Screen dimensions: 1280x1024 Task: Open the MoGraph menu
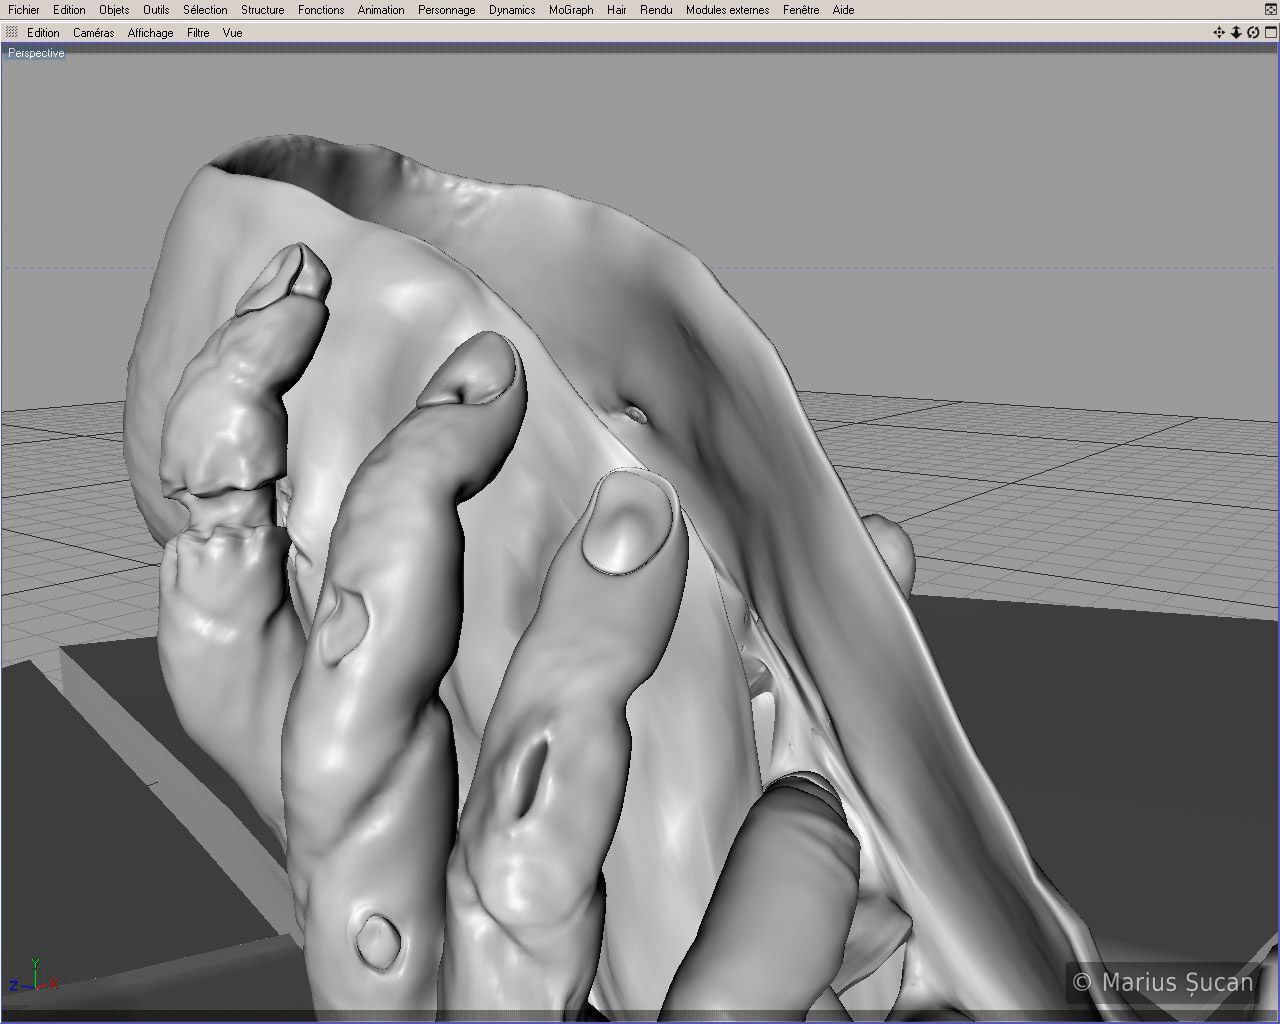click(x=571, y=10)
